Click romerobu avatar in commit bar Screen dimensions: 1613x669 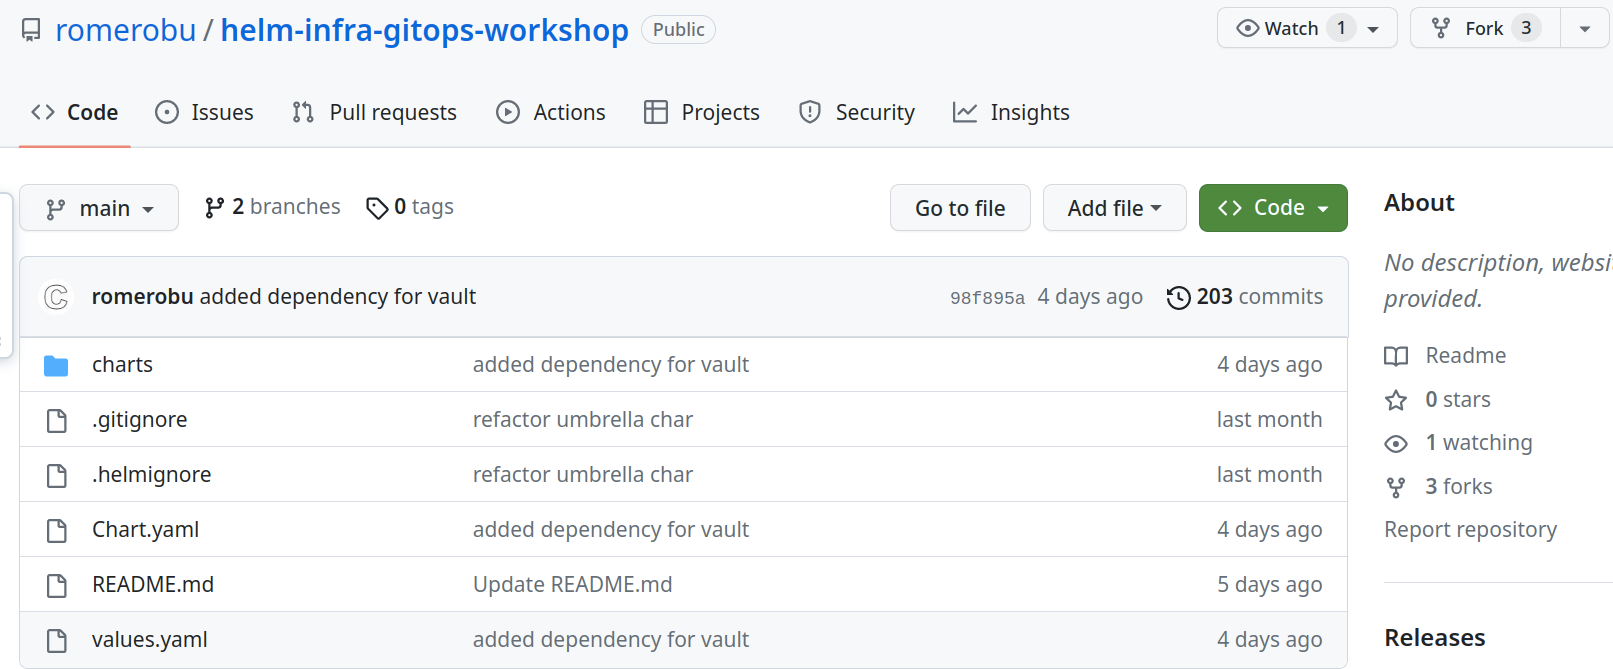coord(57,297)
